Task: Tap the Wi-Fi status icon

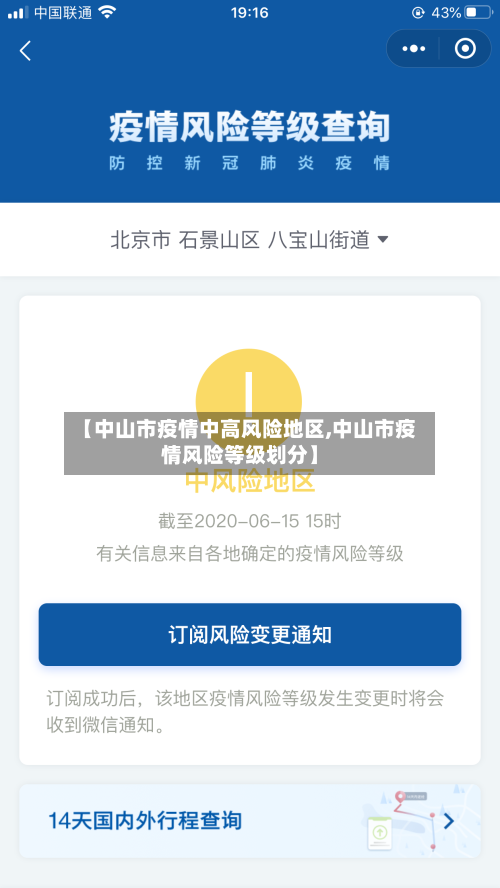Action: [106, 12]
